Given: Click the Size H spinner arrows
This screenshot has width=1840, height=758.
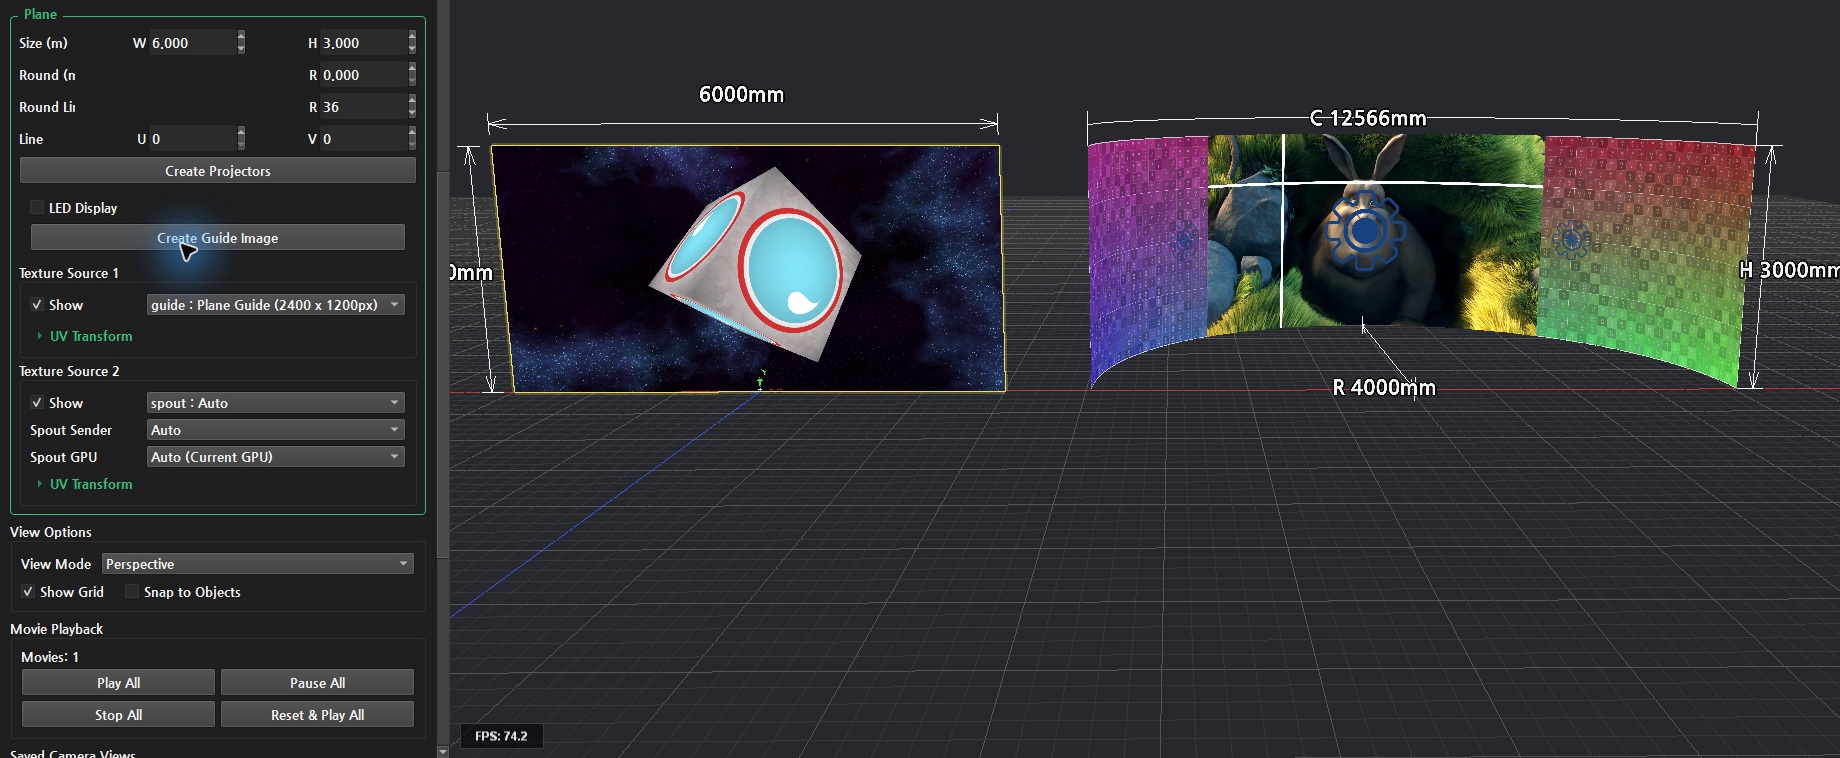Looking at the screenshot, I should click(x=412, y=43).
